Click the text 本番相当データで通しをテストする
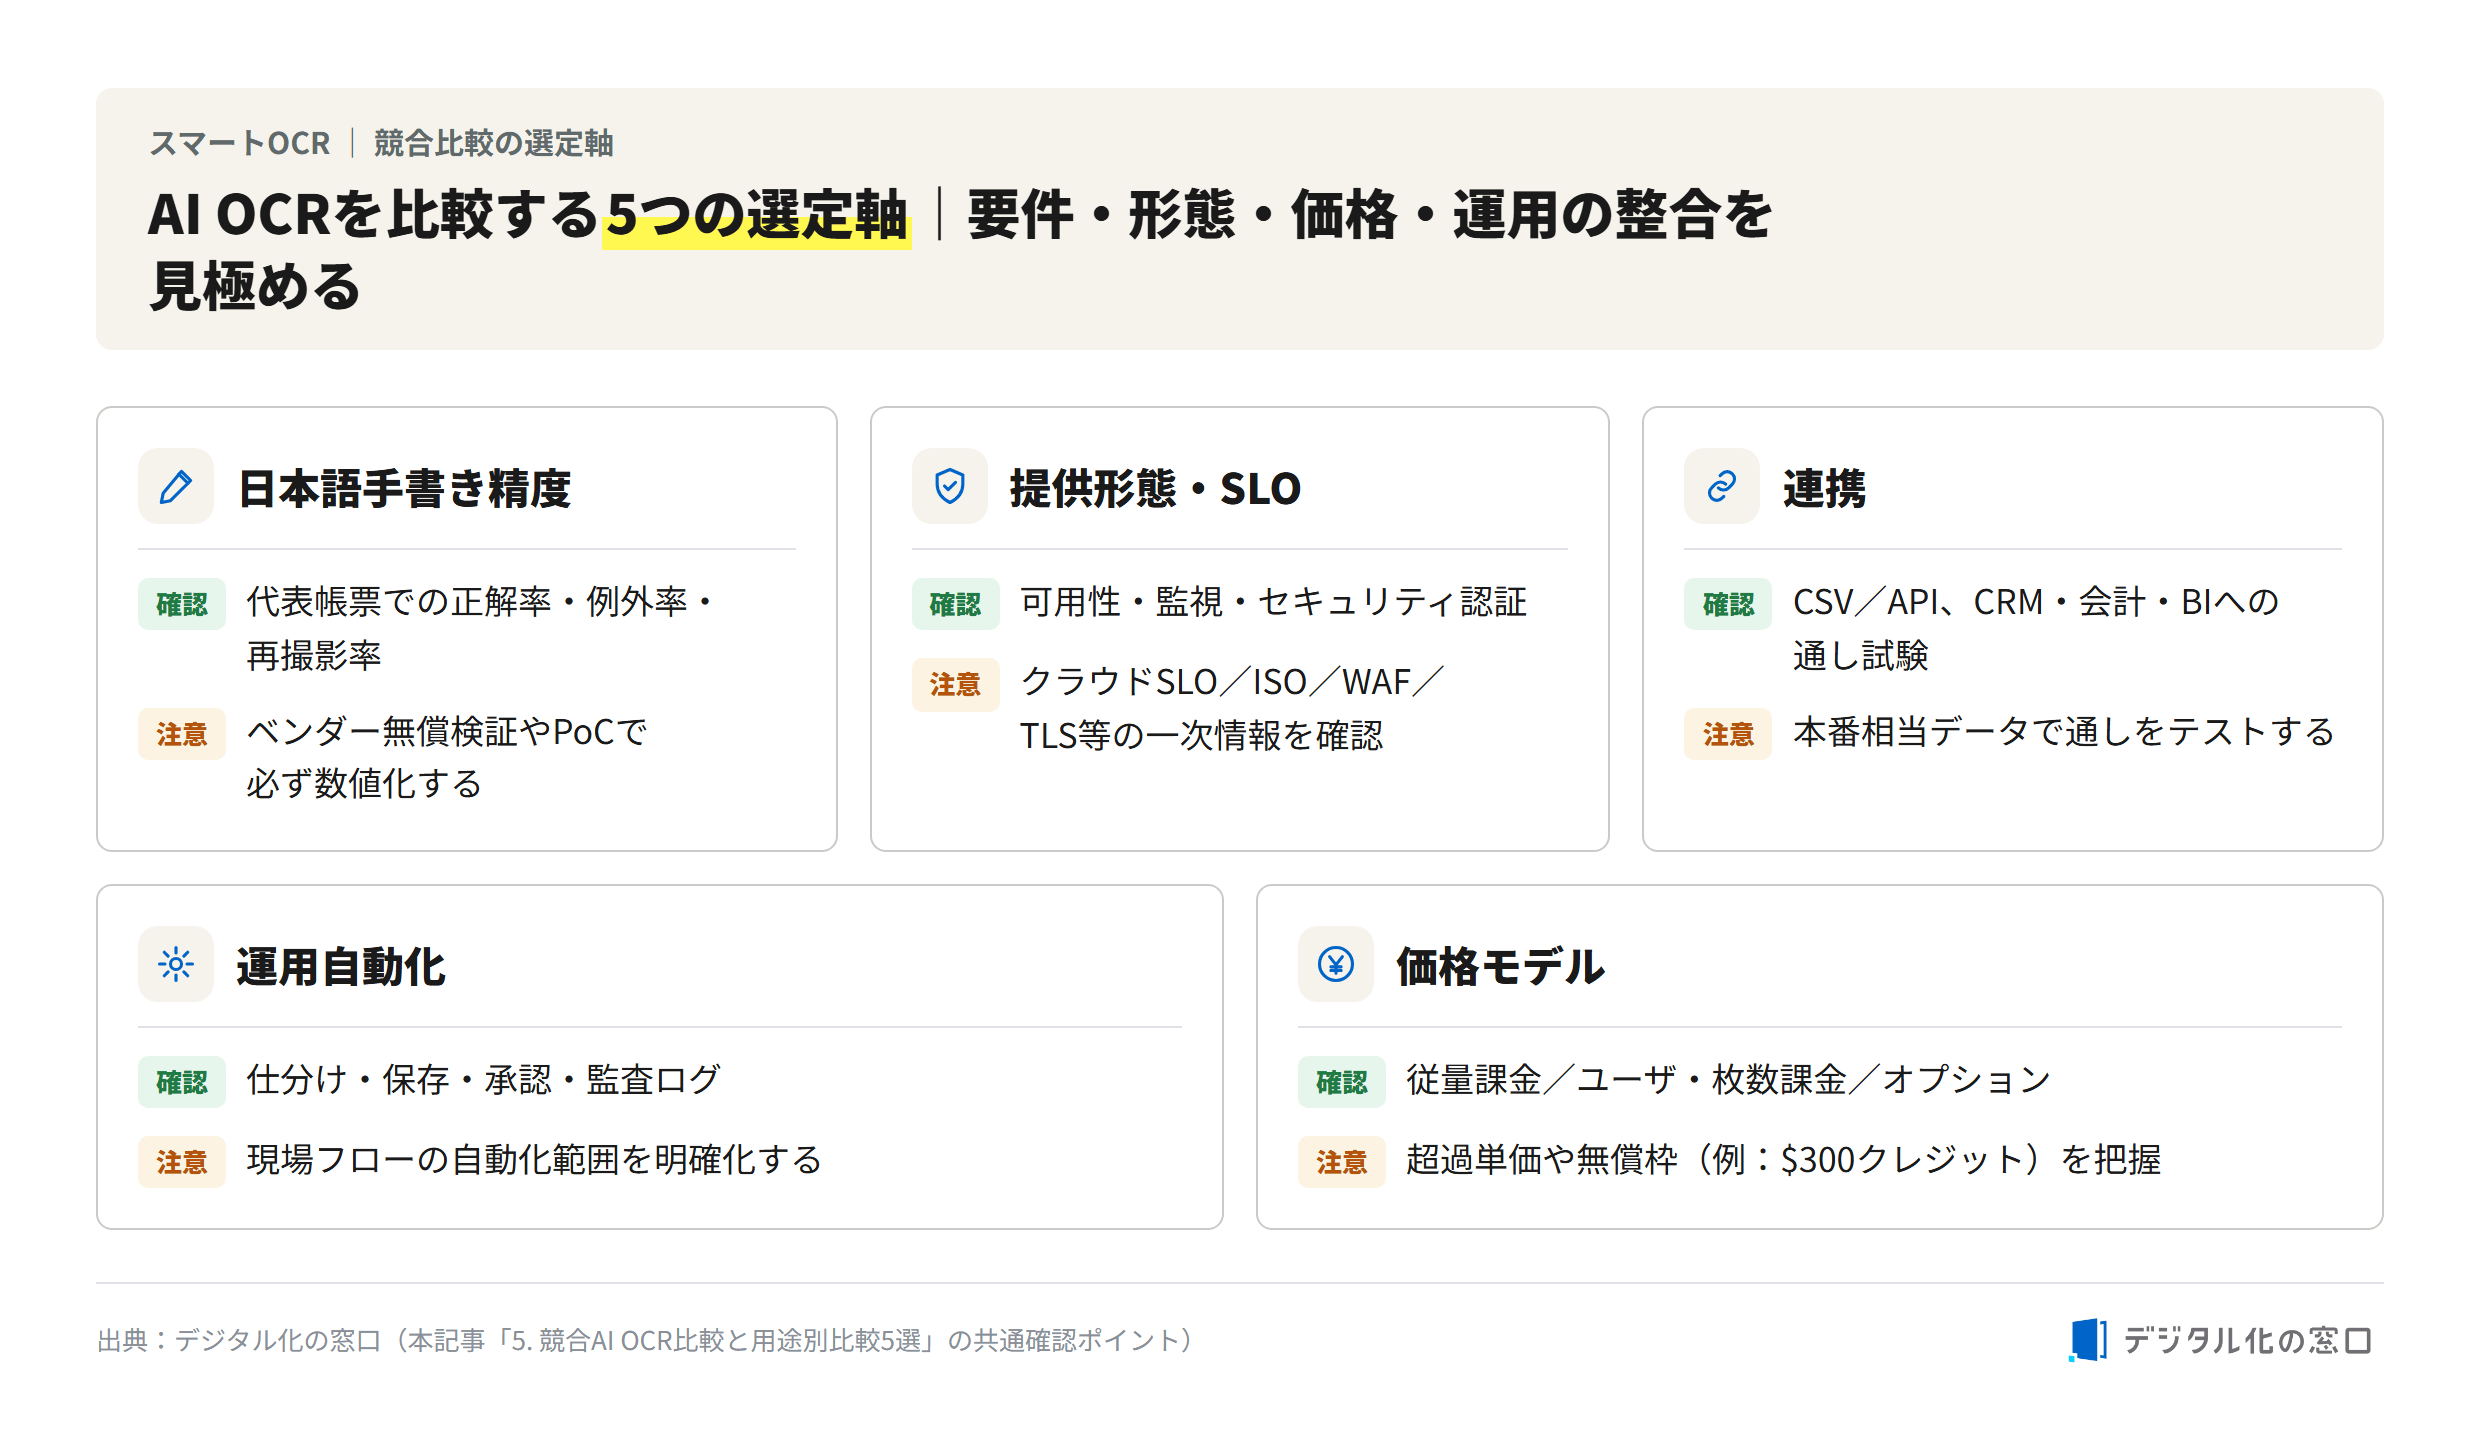This screenshot has height=1456, width=2480. (2063, 732)
